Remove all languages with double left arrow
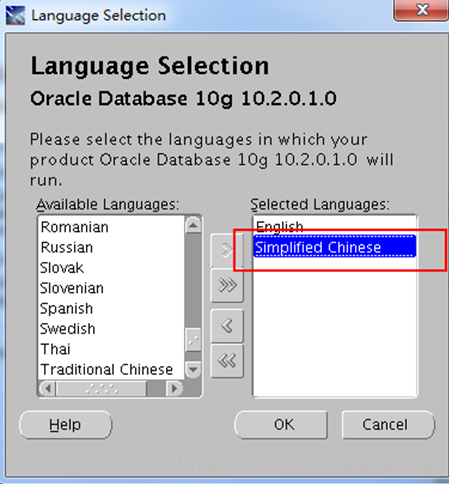The width and height of the screenshot is (449, 484). 227,361
